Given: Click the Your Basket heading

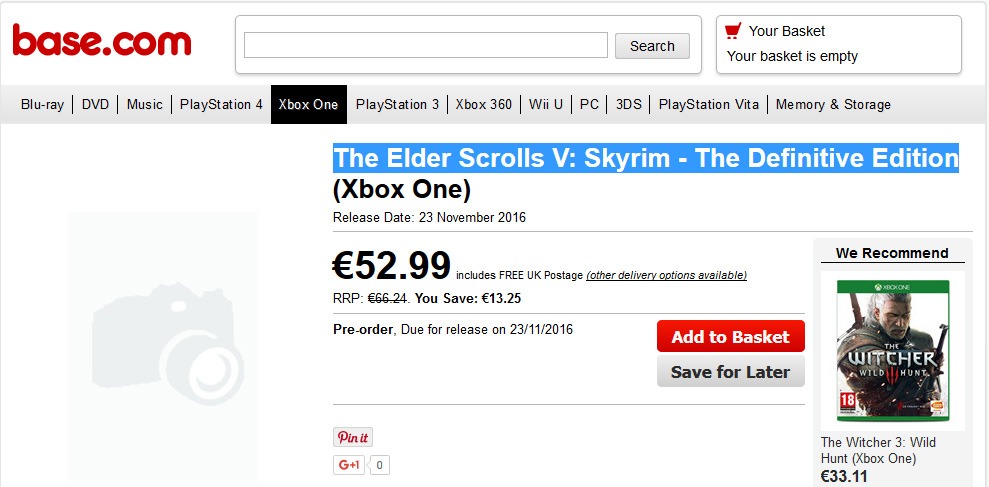Looking at the screenshot, I should [787, 31].
